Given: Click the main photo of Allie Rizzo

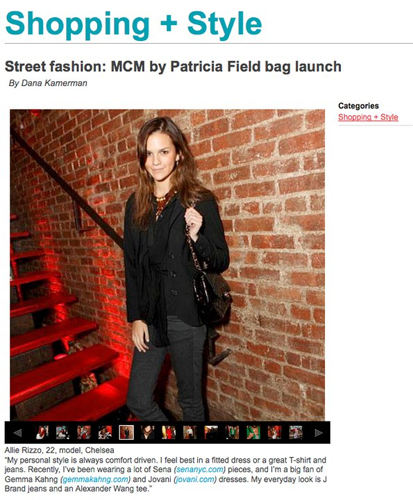Looking at the screenshot, I should [x=167, y=265].
